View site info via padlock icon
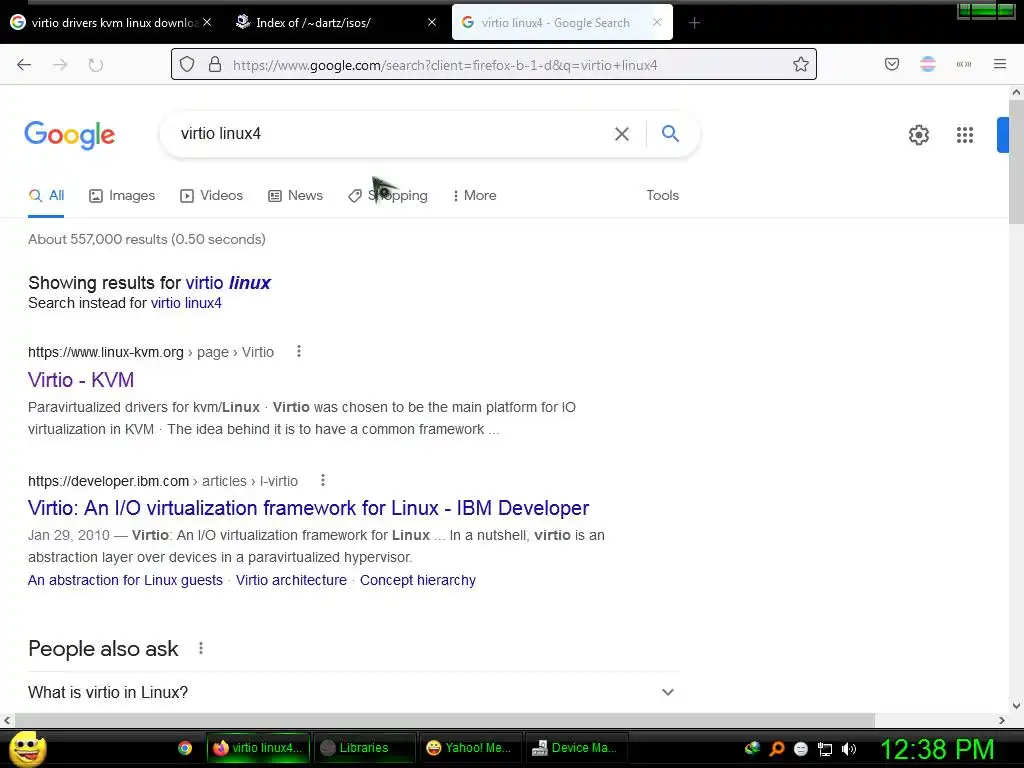1024x768 pixels. tap(215, 65)
